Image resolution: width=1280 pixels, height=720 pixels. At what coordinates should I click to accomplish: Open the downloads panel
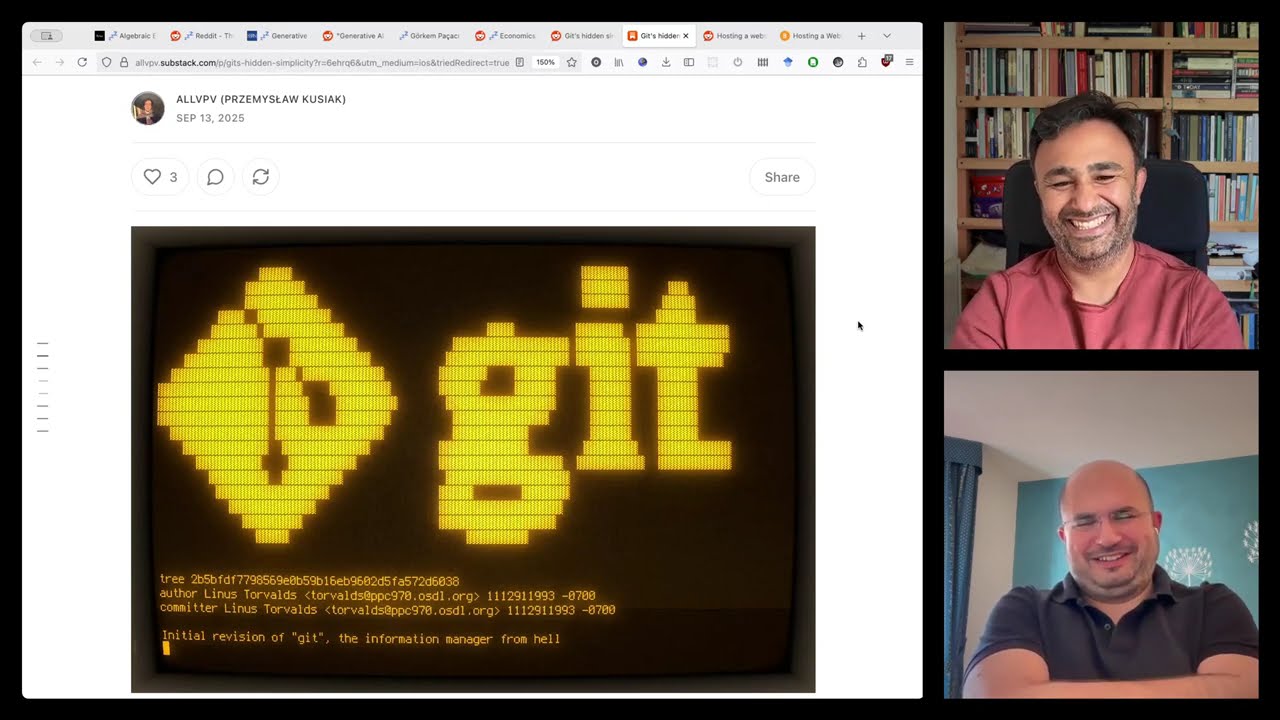click(666, 62)
